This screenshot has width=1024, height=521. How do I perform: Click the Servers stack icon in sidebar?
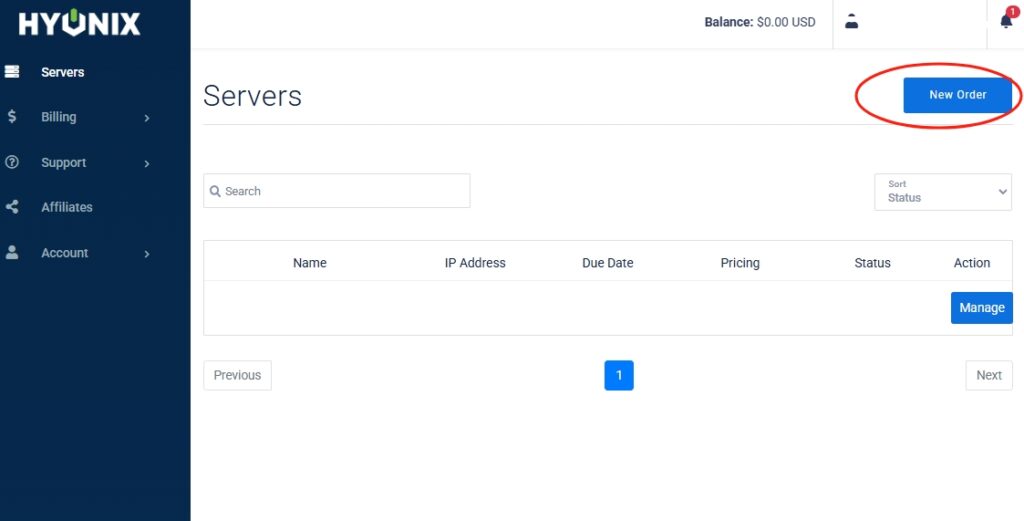coord(12,72)
